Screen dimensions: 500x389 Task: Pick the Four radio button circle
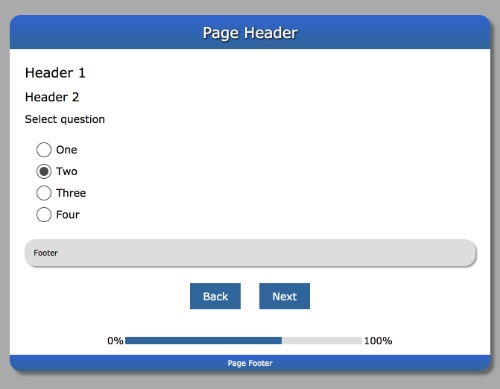click(44, 214)
